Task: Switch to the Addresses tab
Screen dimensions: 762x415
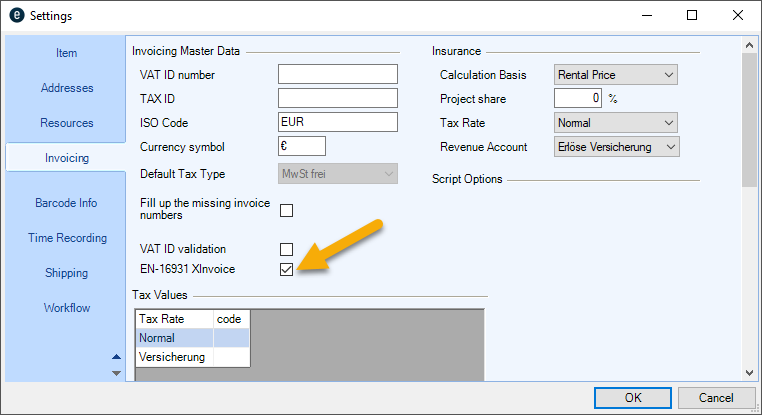Action: coord(67,88)
